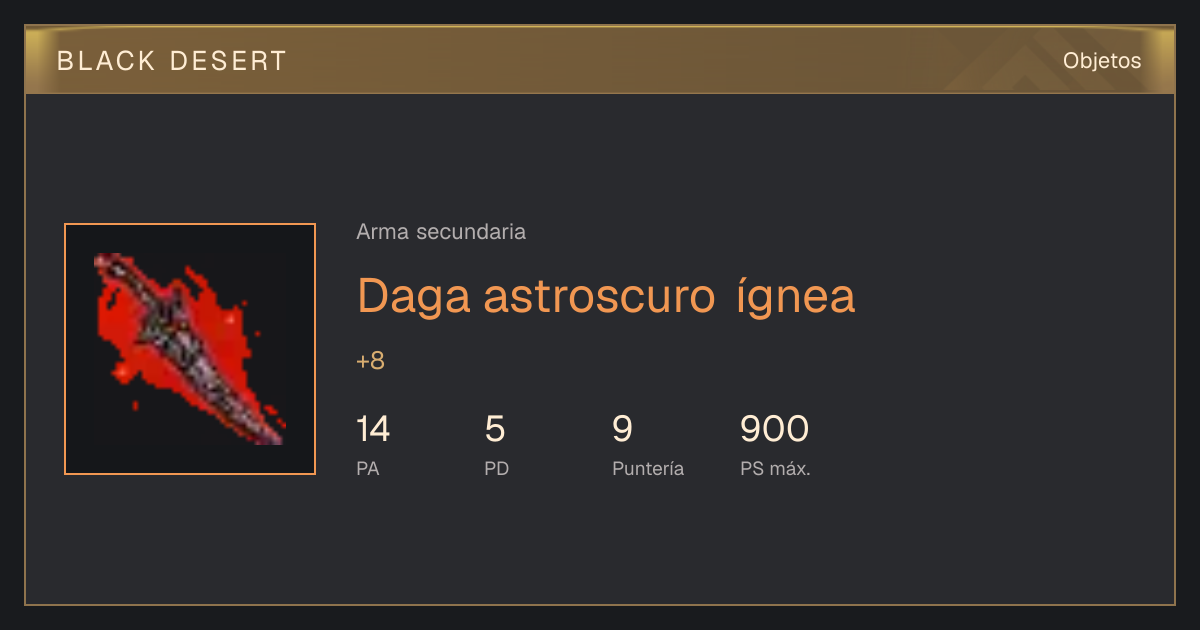The image size is (1200, 630).
Task: Click the +8 enhancement level text
Action: click(370, 361)
